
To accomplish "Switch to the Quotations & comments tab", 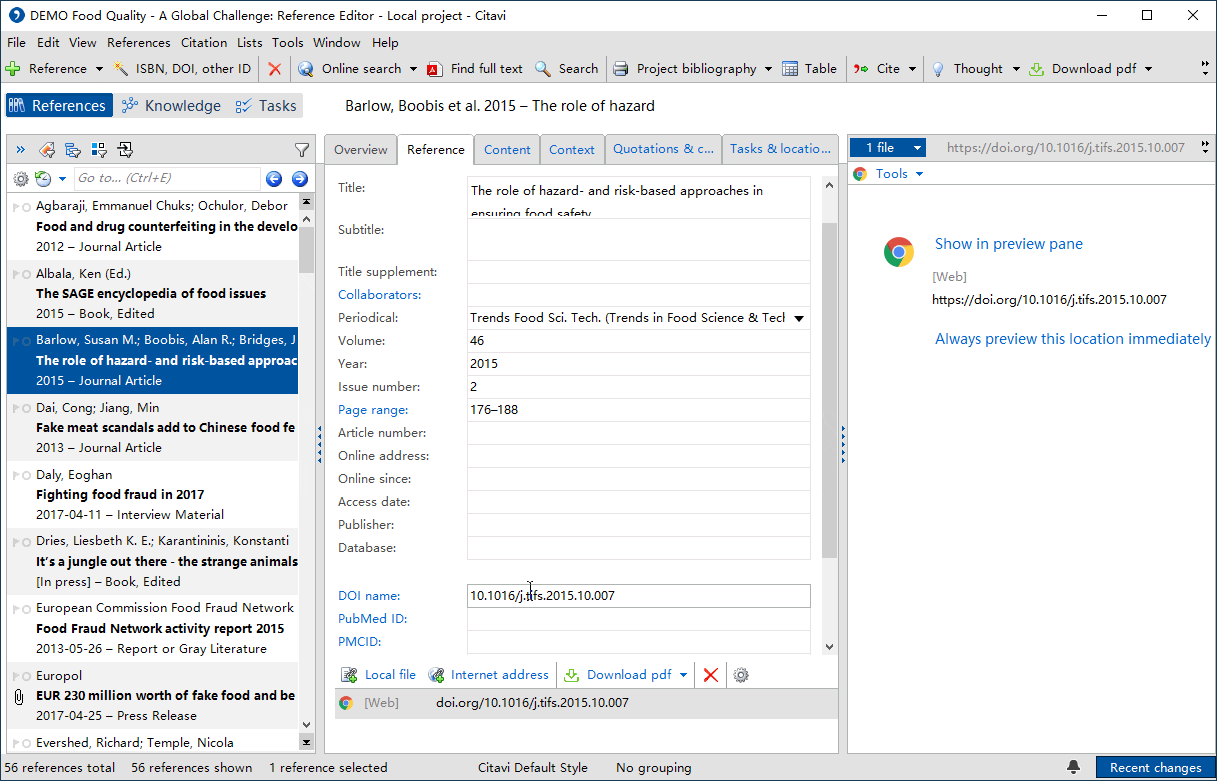I will click(x=663, y=150).
